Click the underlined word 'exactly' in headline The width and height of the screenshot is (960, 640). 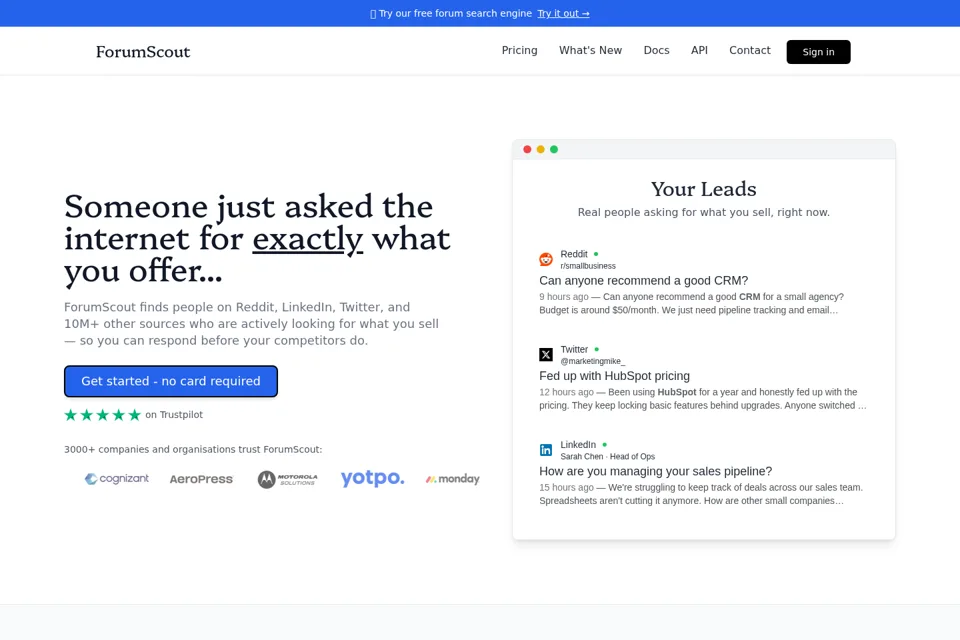[x=307, y=240]
